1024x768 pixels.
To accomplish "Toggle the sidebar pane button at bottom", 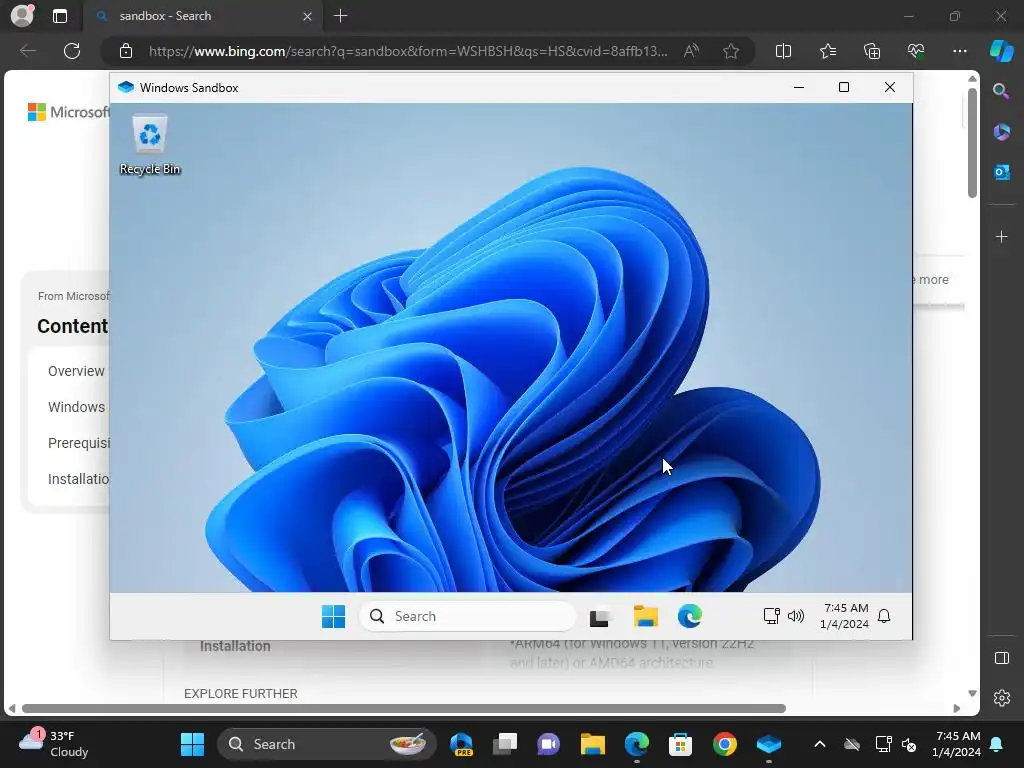I will coord(1001,658).
